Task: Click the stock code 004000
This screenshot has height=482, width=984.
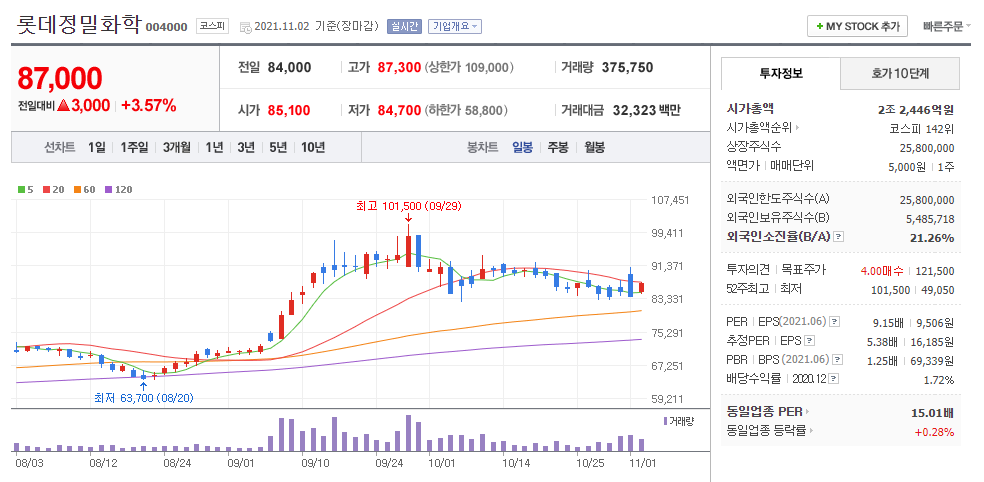Action: click(x=166, y=27)
